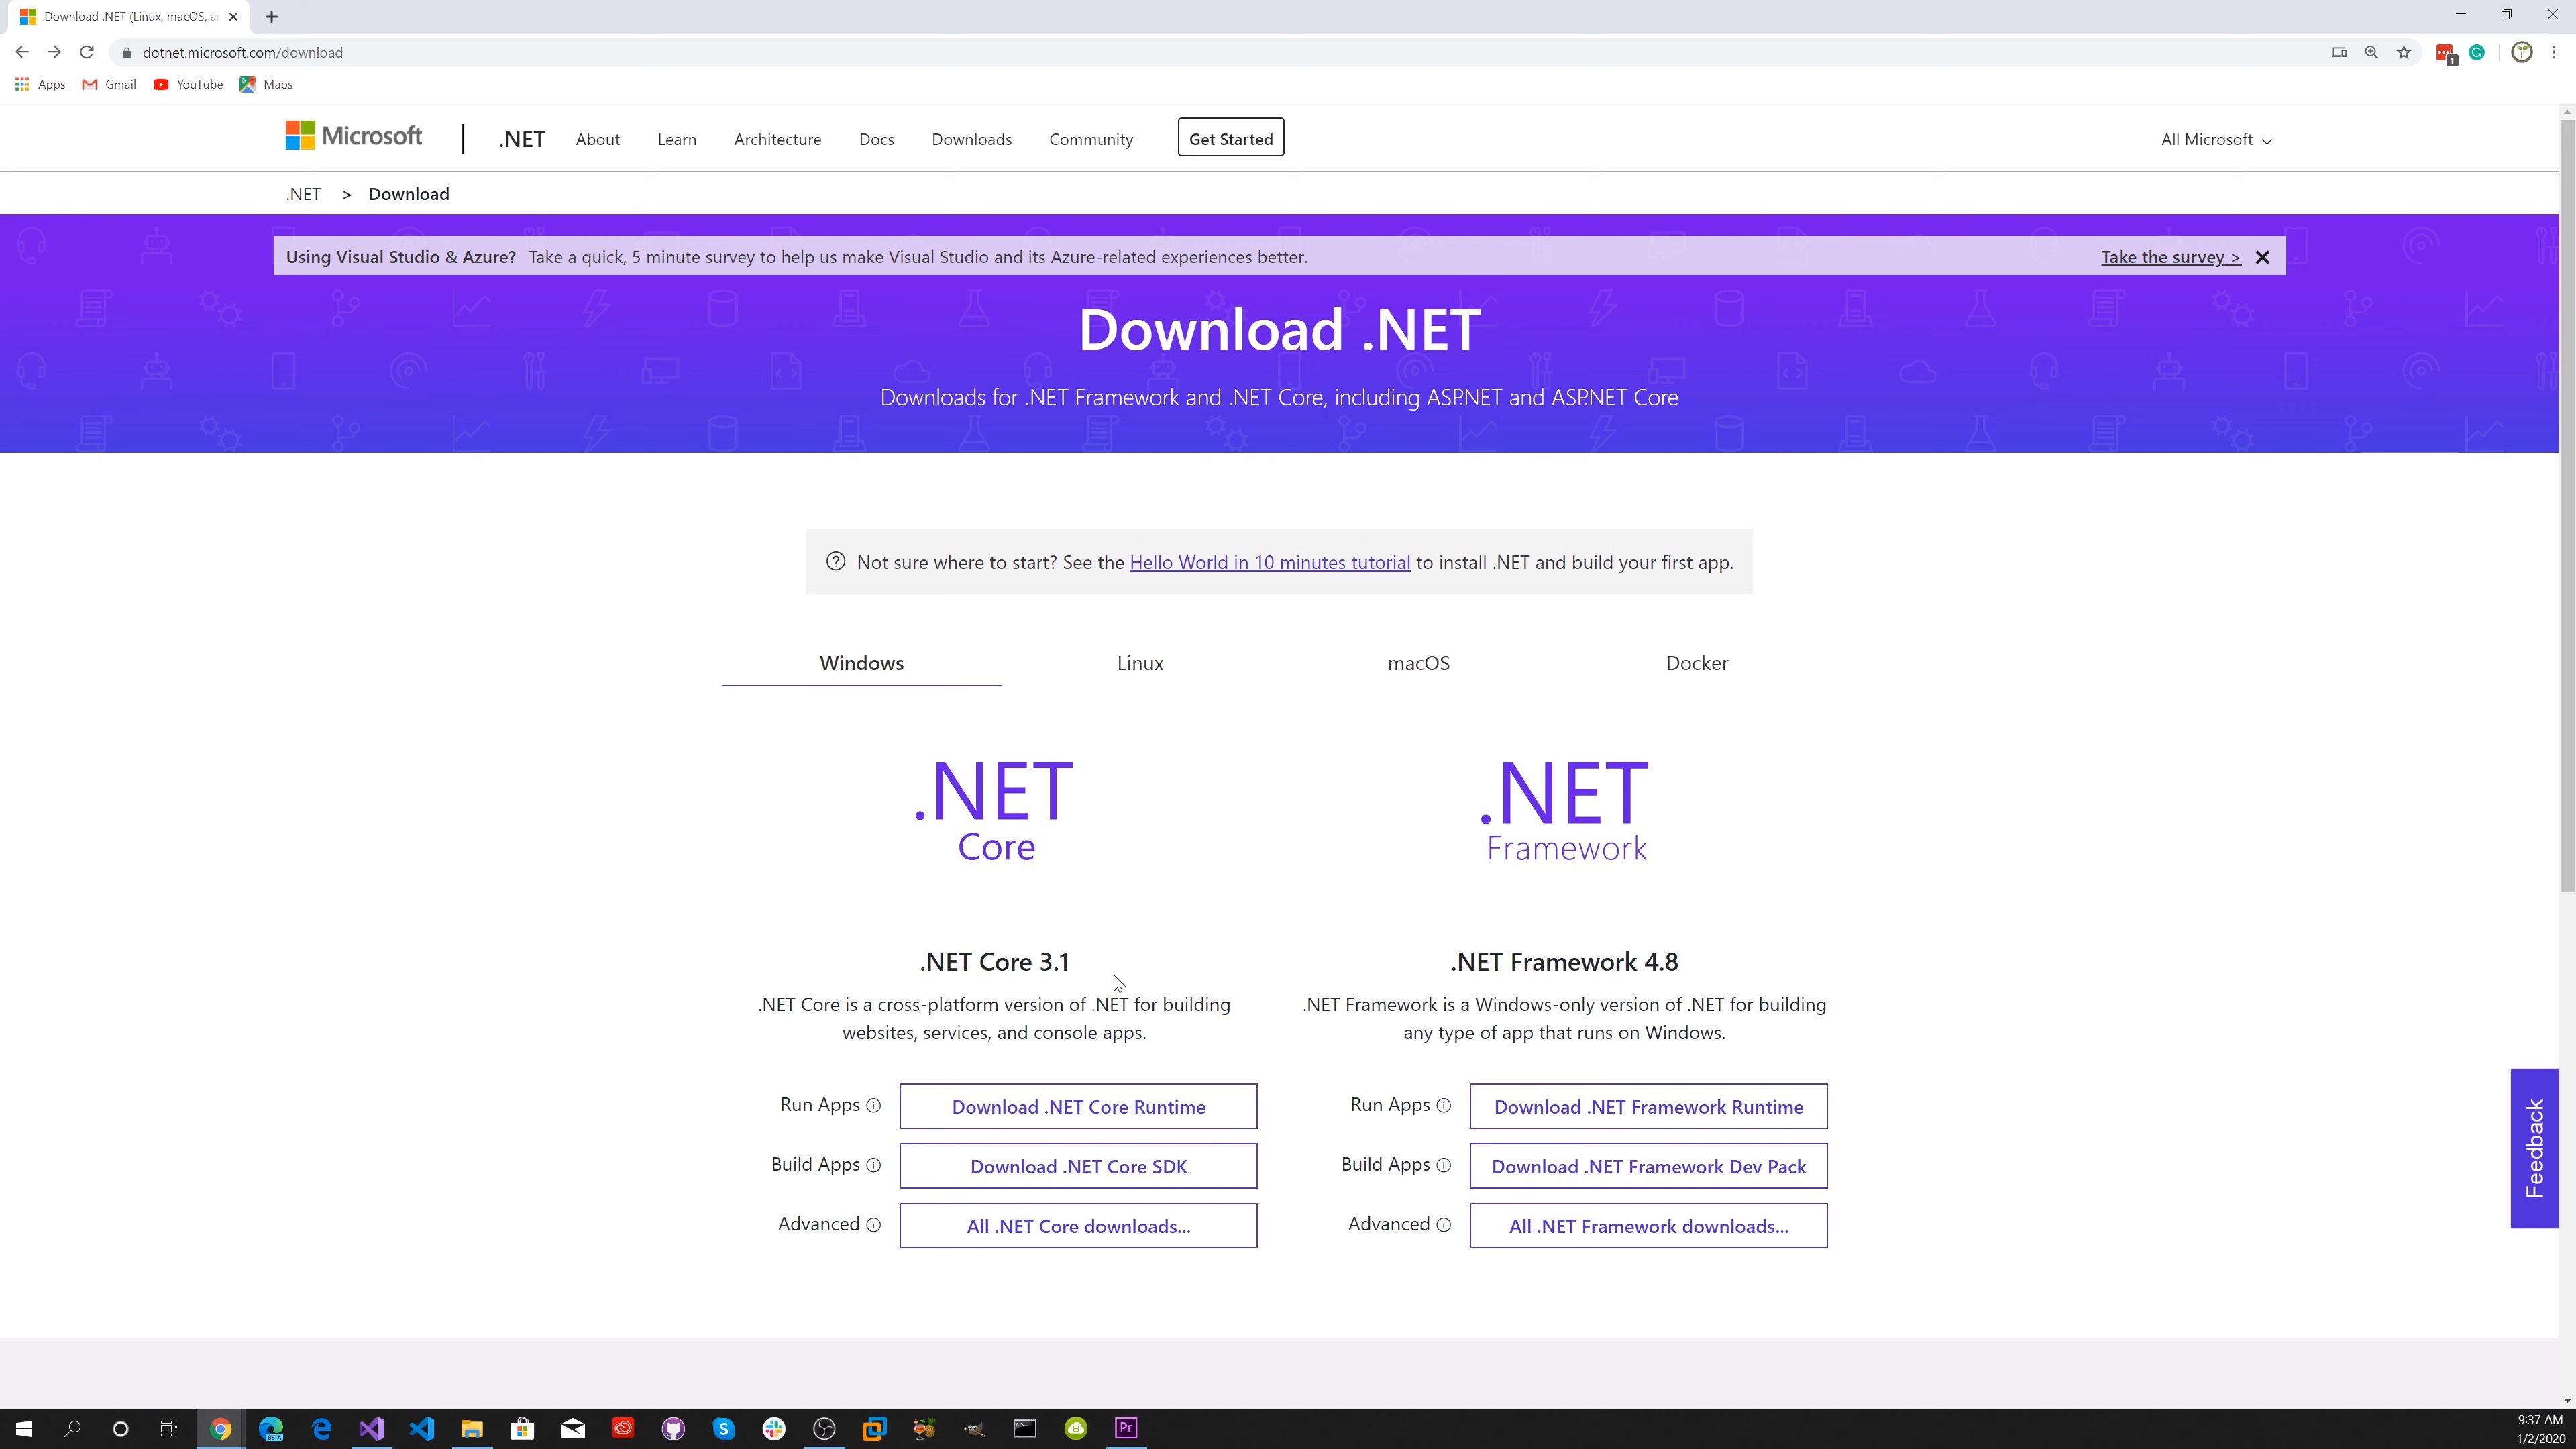Screen dimensions: 2576x1449
Task: Open File Explorer from taskbar
Action: pyautogui.click(x=472, y=1428)
